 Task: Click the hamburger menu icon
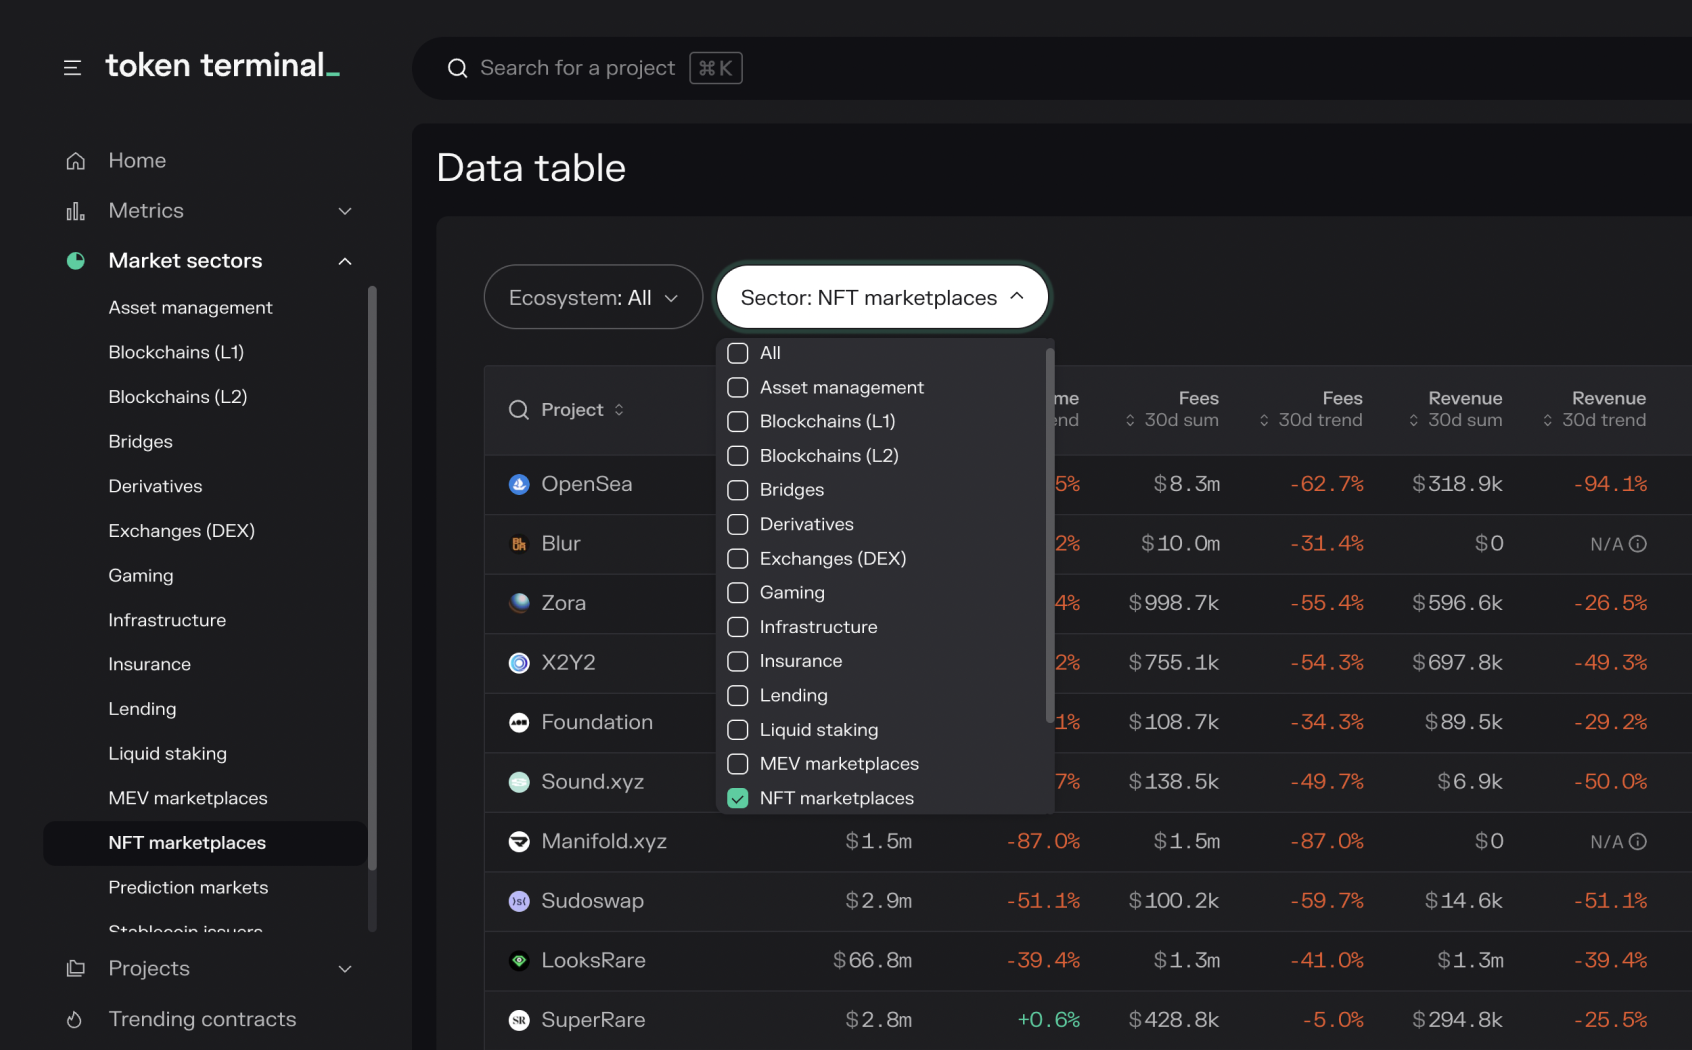click(x=72, y=68)
